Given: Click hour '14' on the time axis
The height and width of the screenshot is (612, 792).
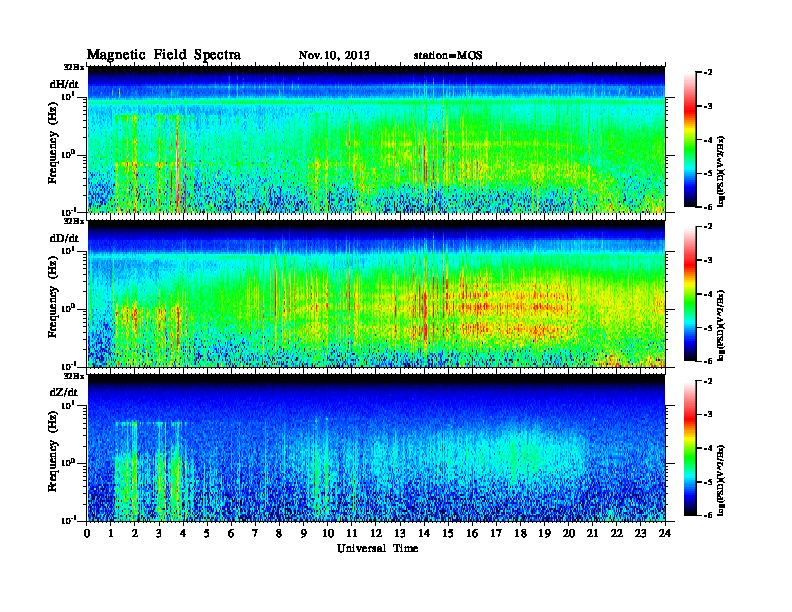Looking at the screenshot, I should 424,533.
